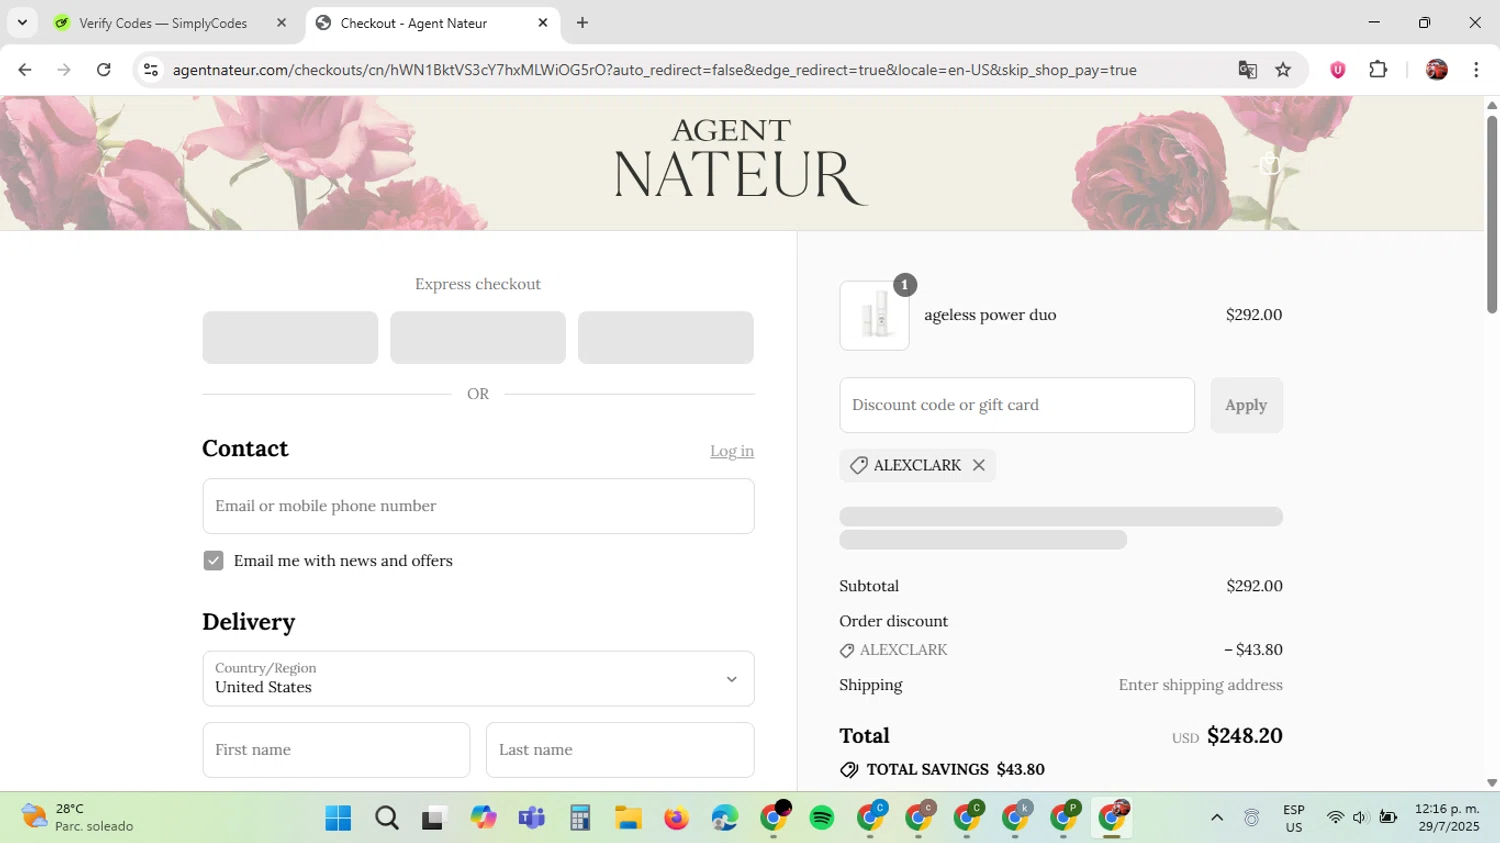Click the address bar URL
The height and width of the screenshot is (843, 1500).
coord(654,70)
